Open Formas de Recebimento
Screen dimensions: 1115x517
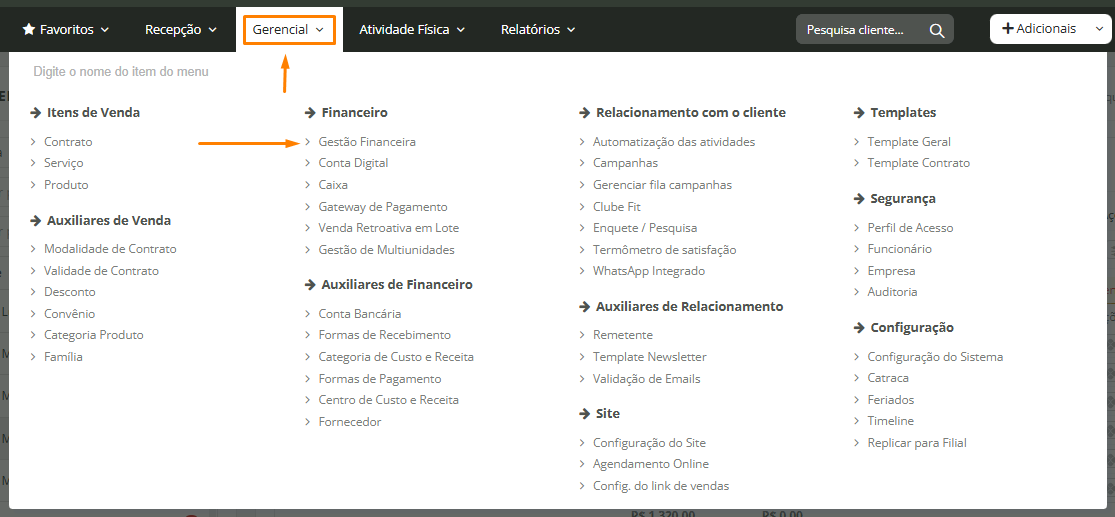point(385,335)
